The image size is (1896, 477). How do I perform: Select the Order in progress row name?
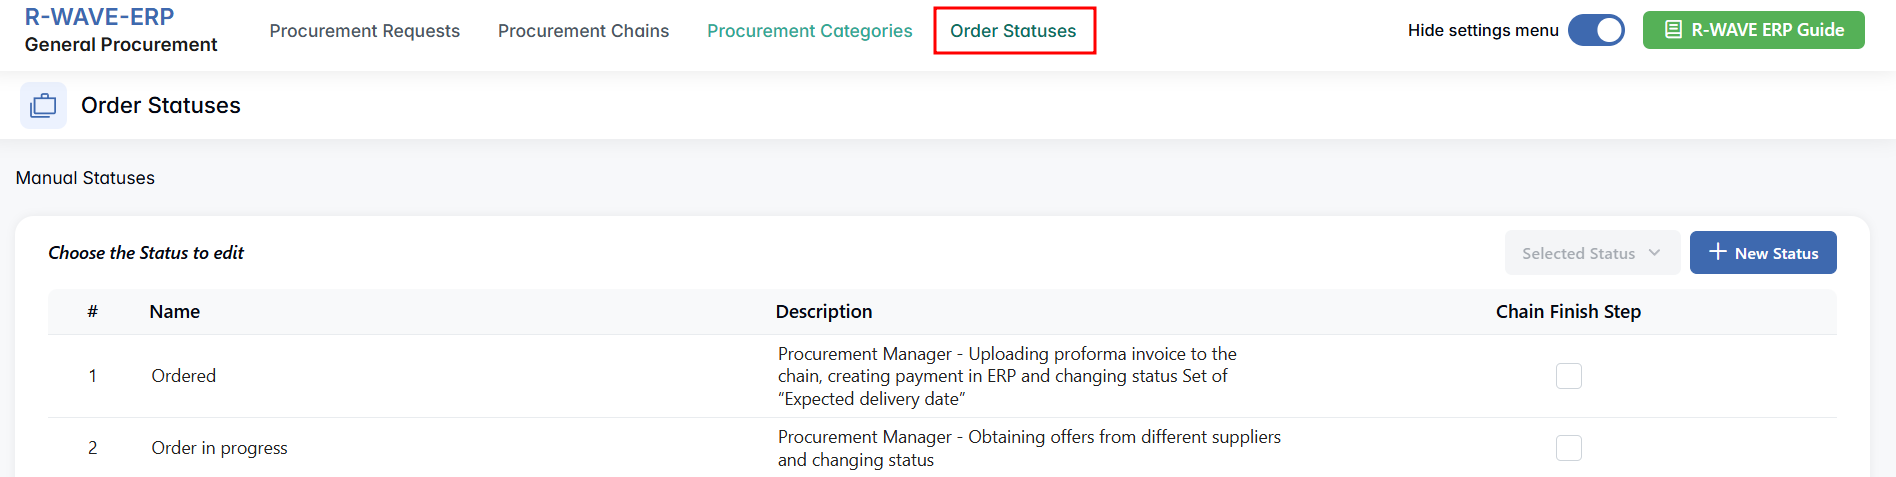pyautogui.click(x=219, y=448)
